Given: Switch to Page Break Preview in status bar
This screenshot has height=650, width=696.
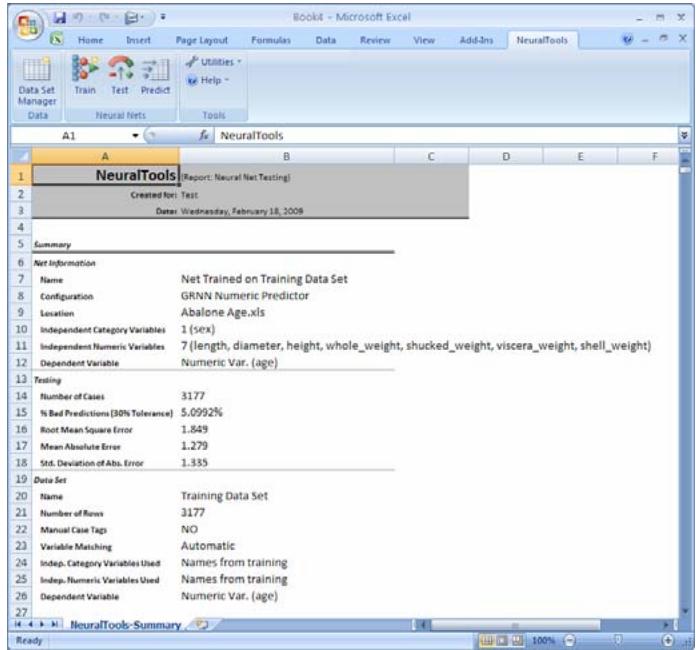Looking at the screenshot, I should tap(517, 641).
